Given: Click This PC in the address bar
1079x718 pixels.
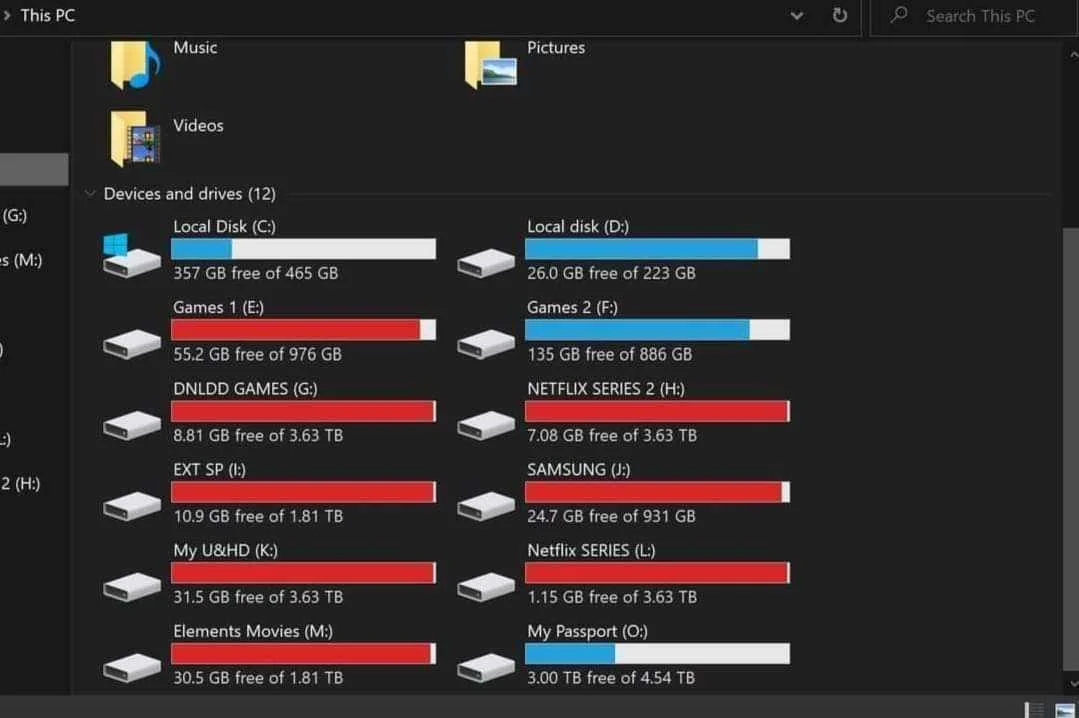Looking at the screenshot, I should [x=47, y=15].
